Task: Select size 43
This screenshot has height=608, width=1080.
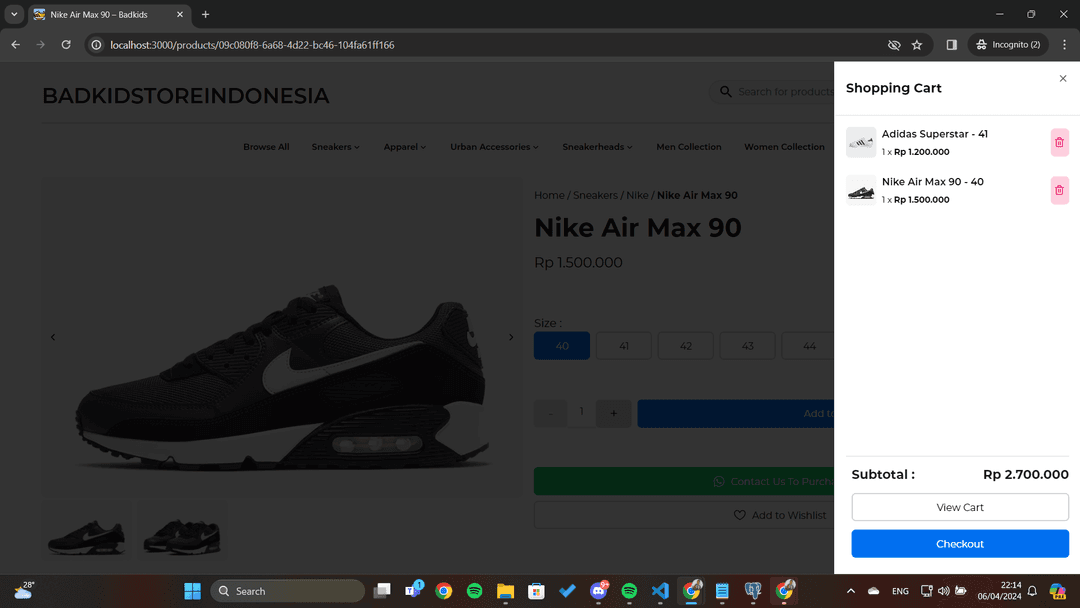Action: (x=747, y=346)
